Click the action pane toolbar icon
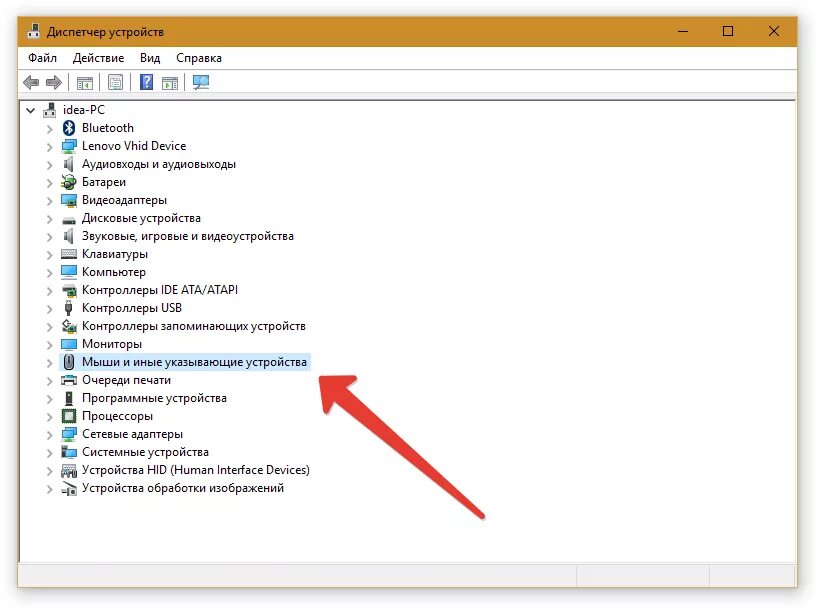The width and height of the screenshot is (819, 610). (x=170, y=83)
